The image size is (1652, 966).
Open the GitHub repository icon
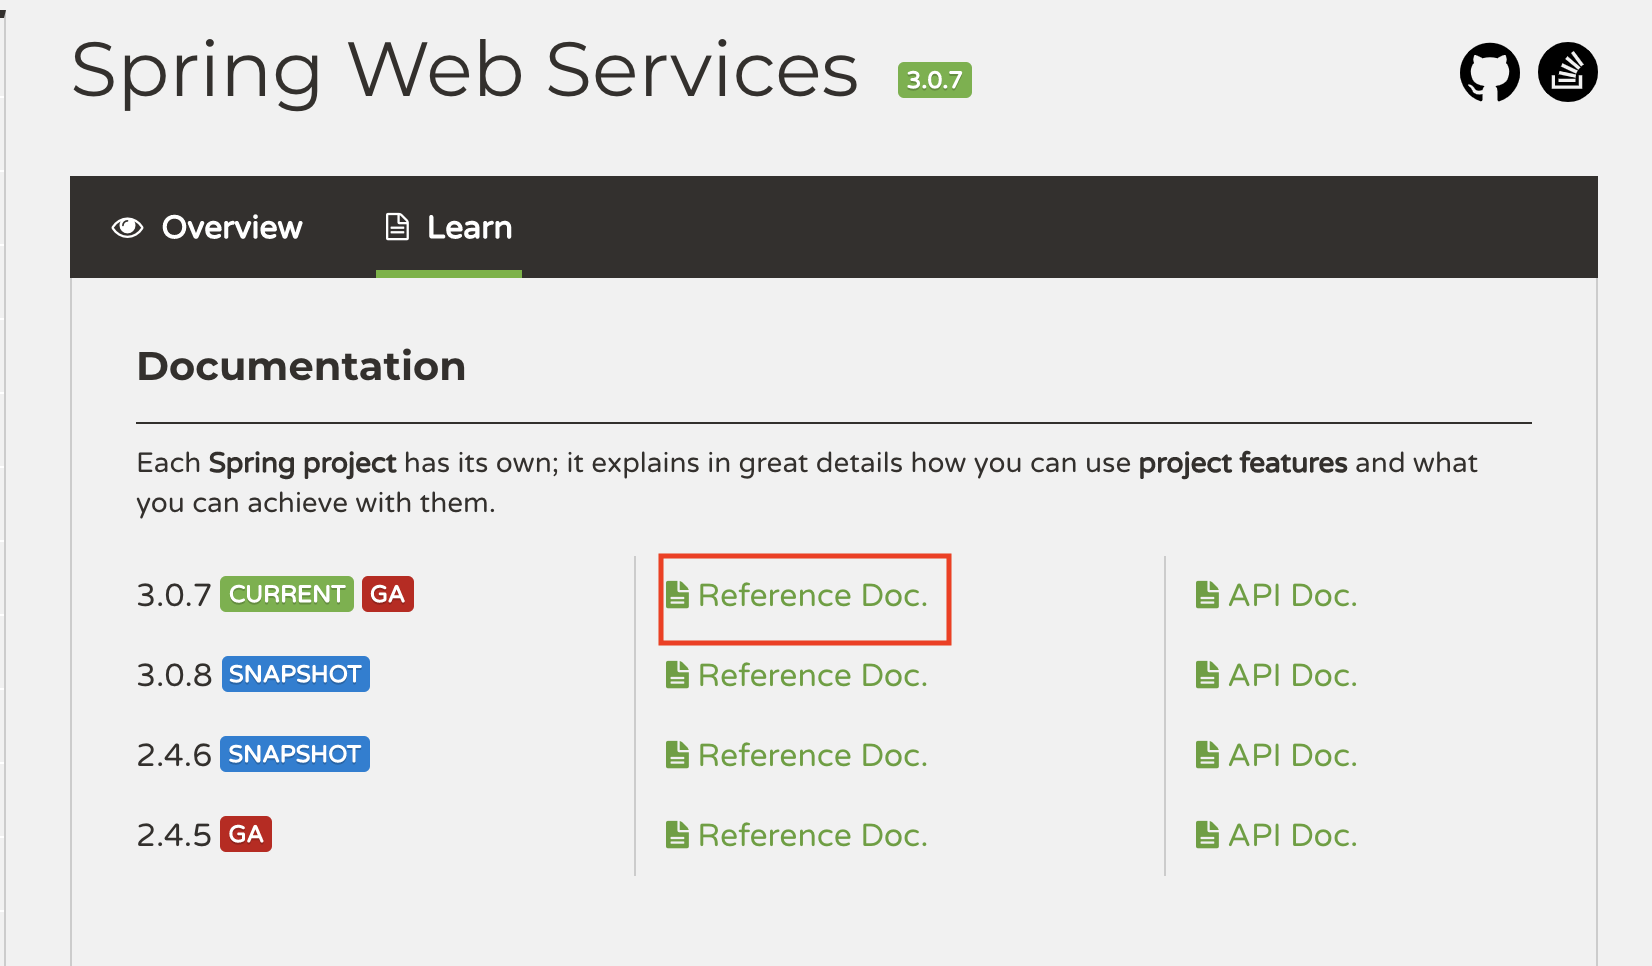pyautogui.click(x=1489, y=72)
